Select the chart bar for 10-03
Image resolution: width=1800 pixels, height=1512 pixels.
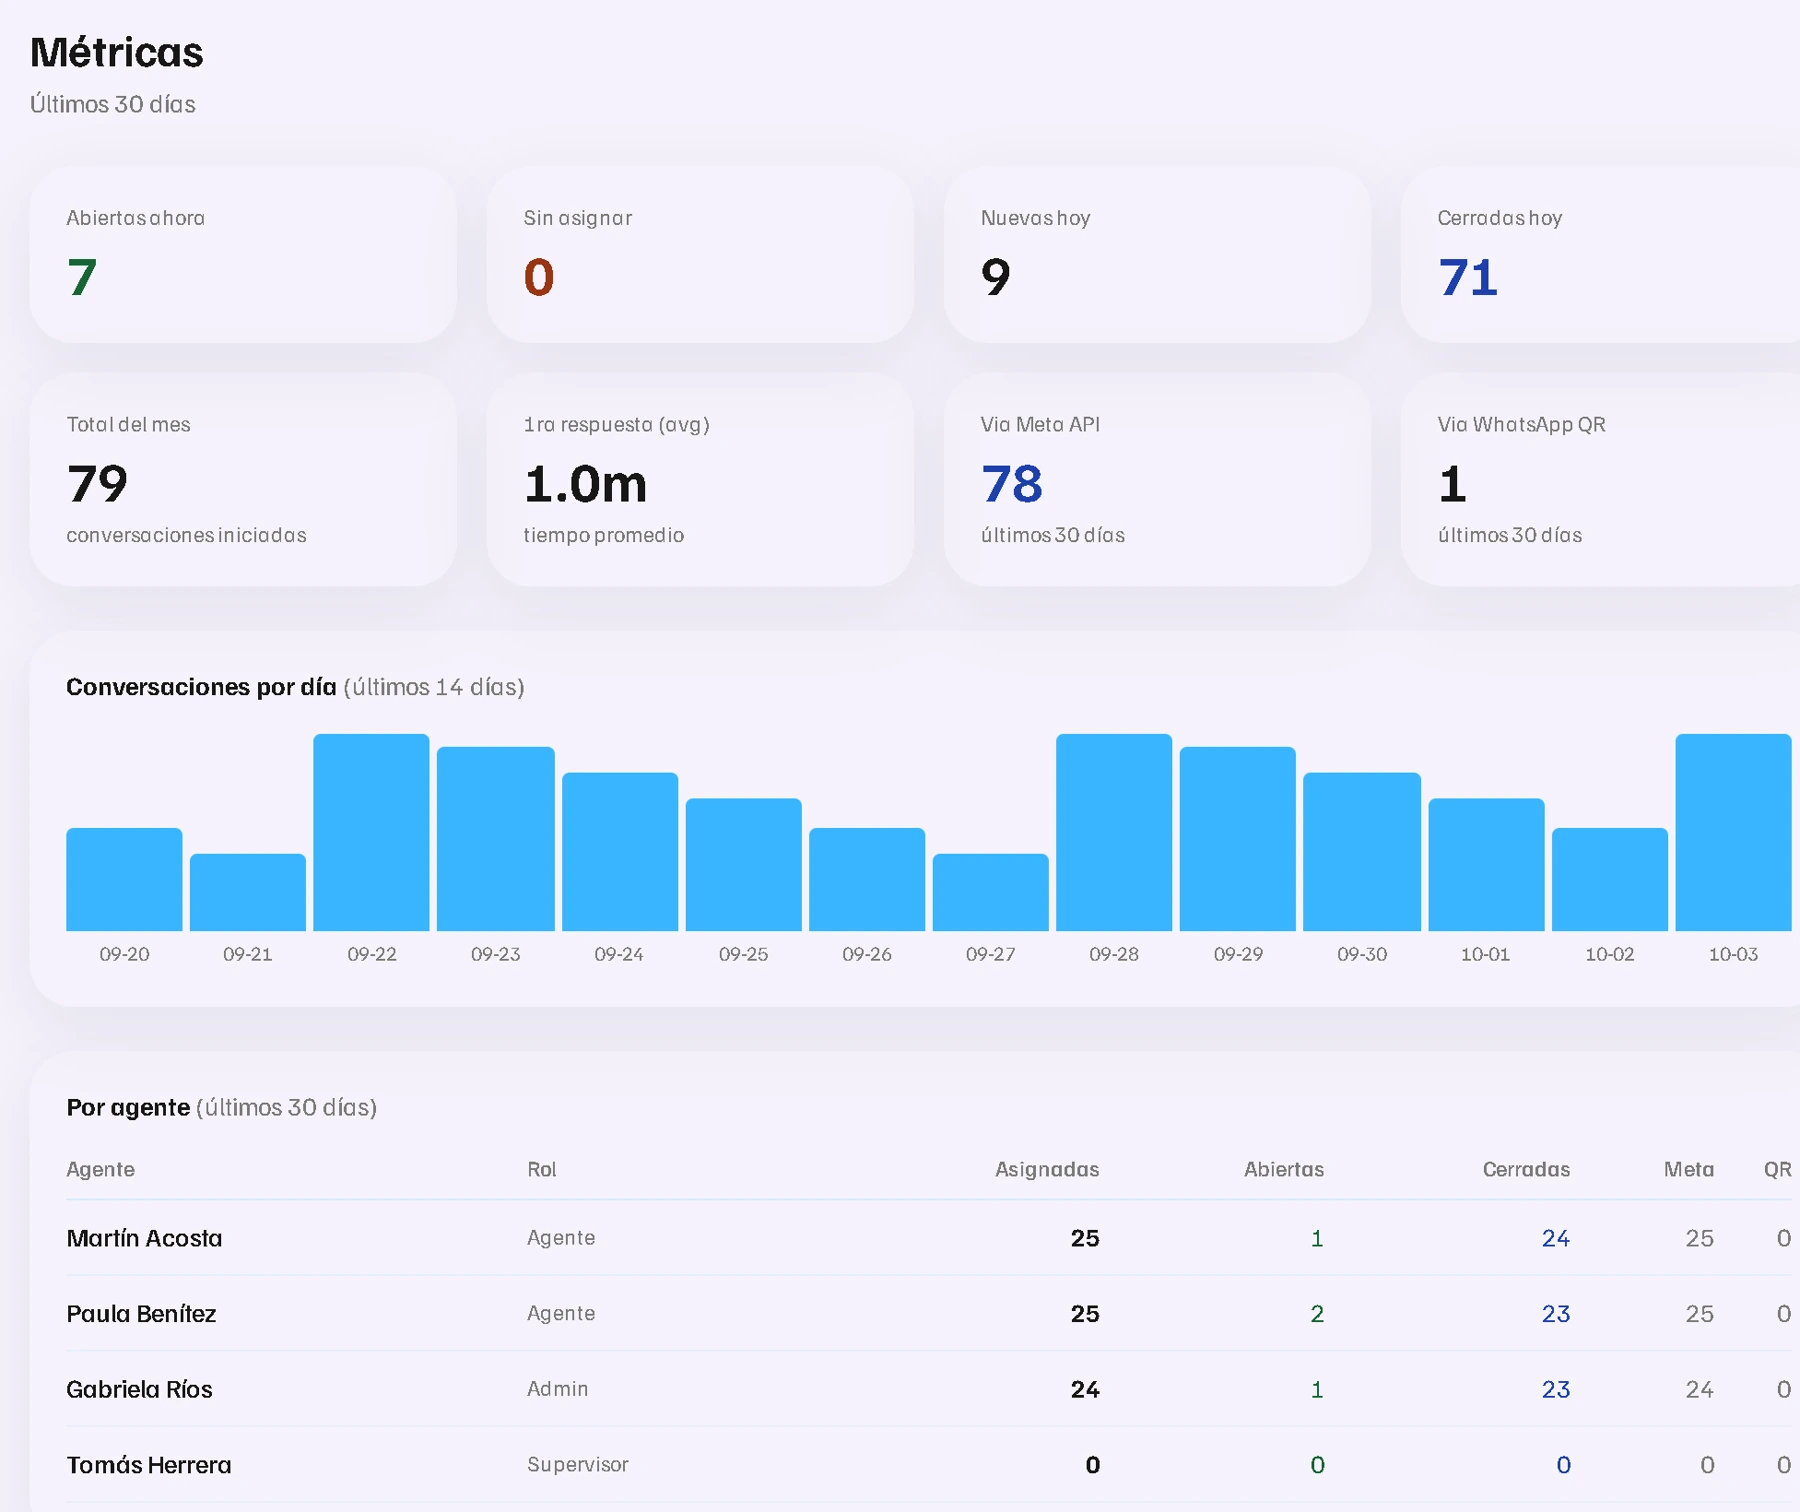(x=1733, y=832)
